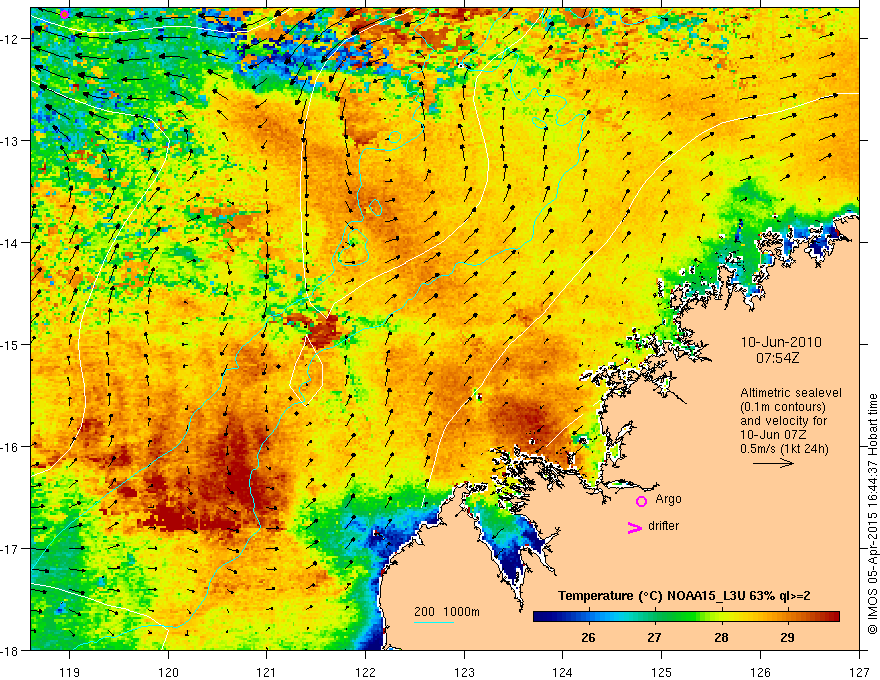This screenshot has width=880, height=680.
Task: Click the '(0.1m contours)' caption line
Action: pos(783,407)
